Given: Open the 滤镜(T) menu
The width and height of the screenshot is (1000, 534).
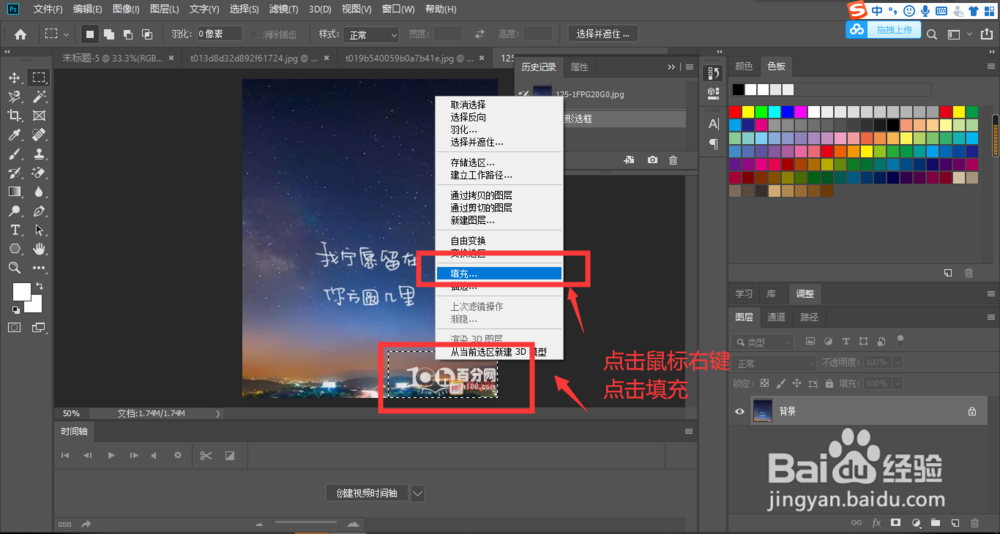Looking at the screenshot, I should click(284, 10).
